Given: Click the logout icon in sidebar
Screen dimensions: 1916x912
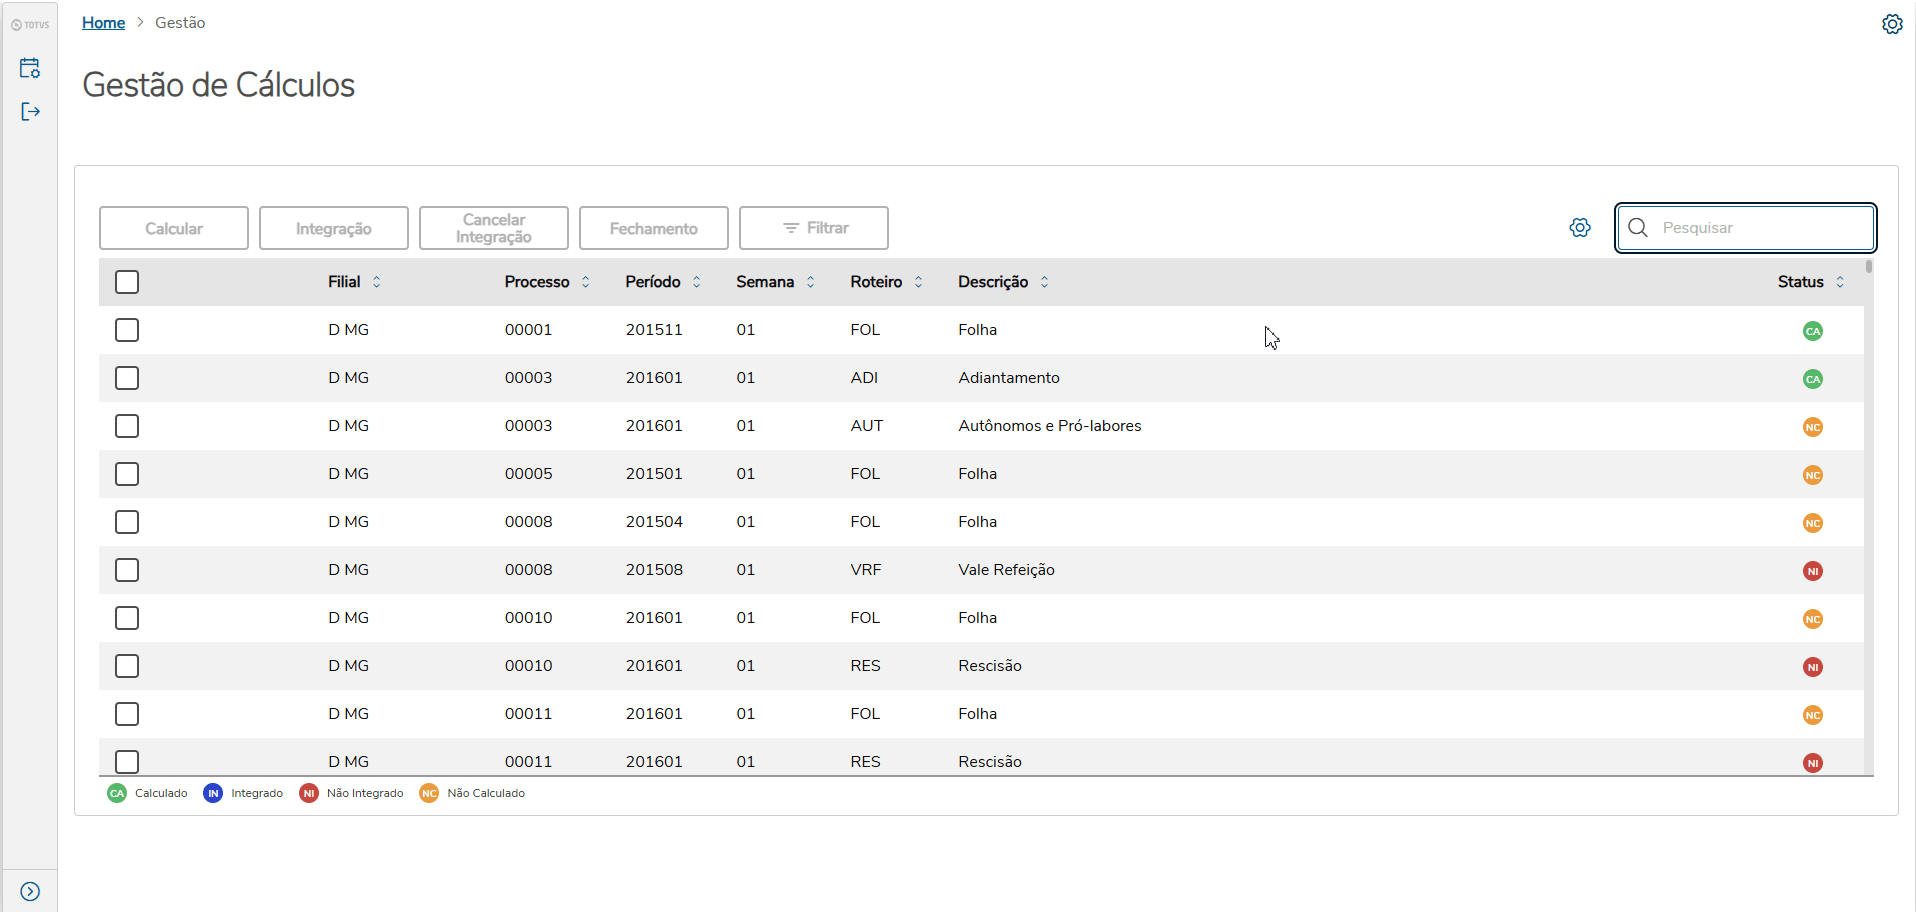Looking at the screenshot, I should [x=30, y=111].
